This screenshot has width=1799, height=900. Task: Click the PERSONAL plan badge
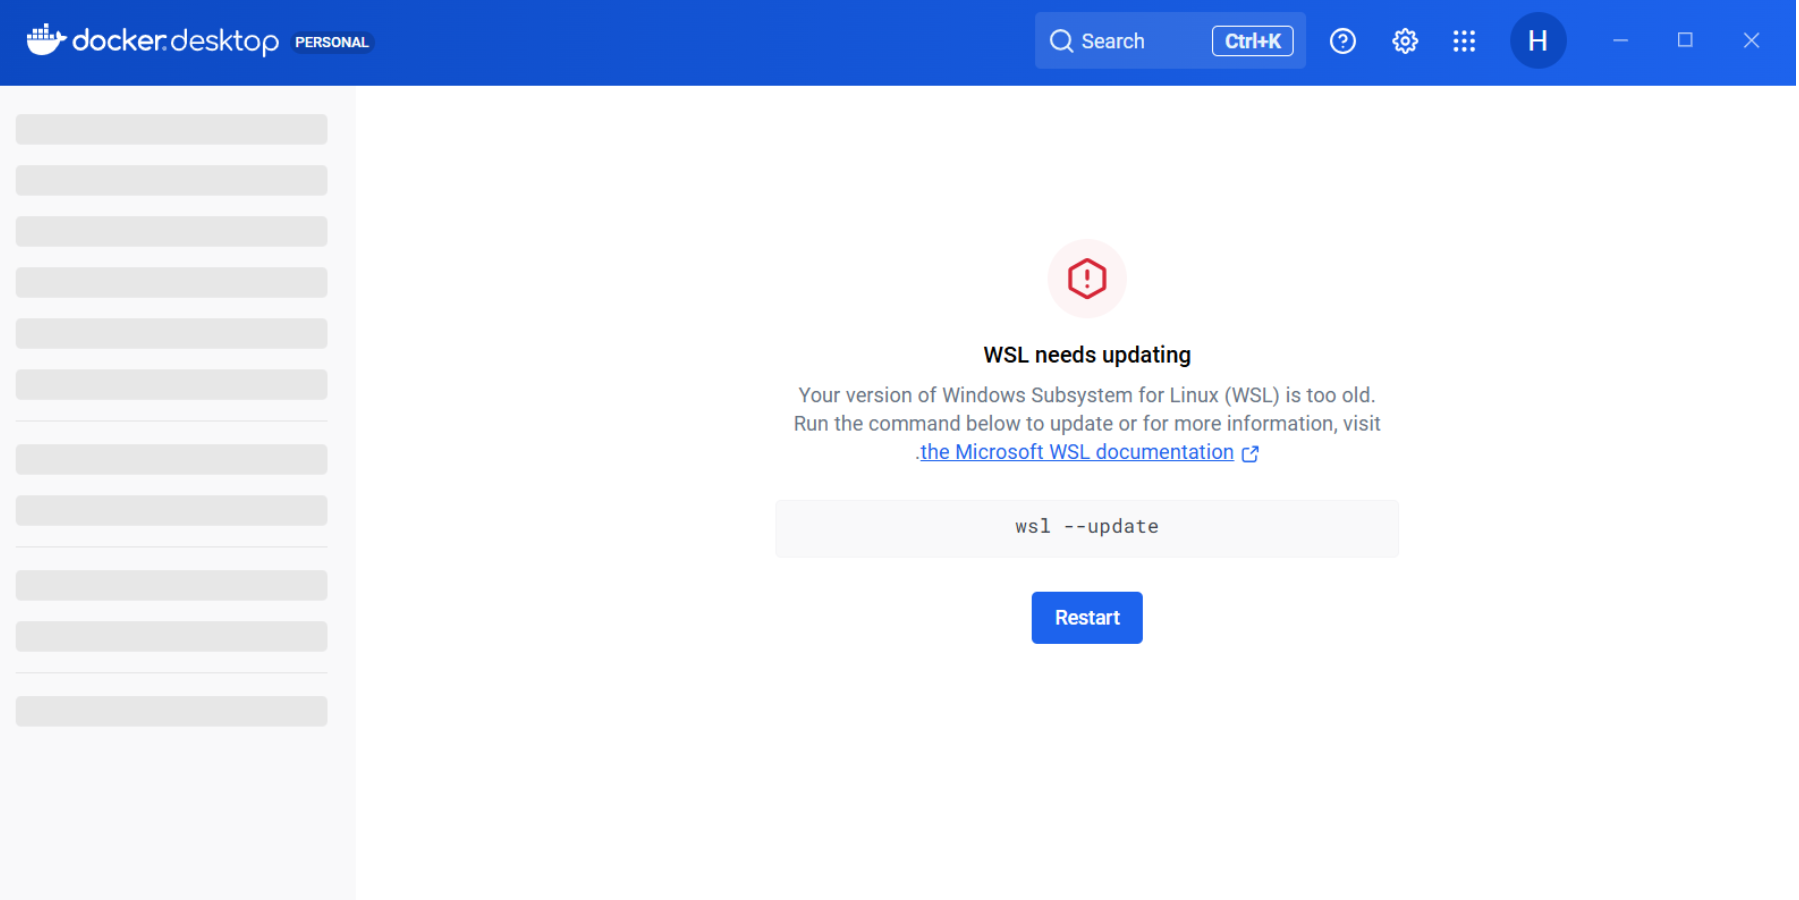(x=331, y=42)
